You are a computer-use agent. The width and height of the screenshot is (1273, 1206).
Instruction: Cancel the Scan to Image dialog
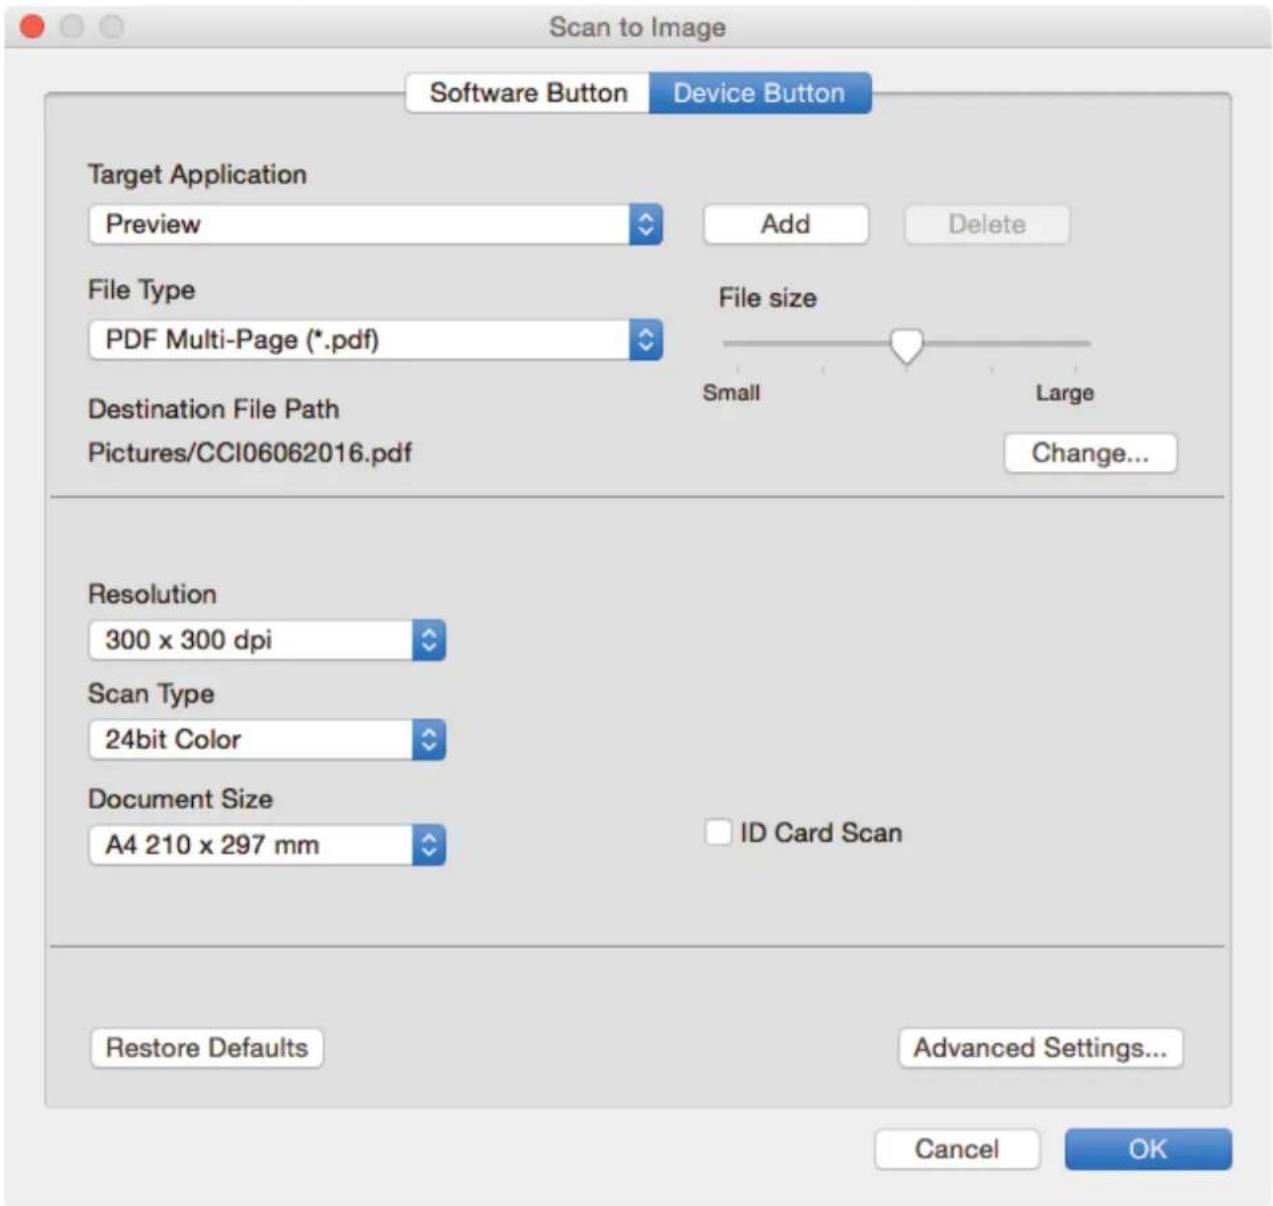pos(957,1149)
